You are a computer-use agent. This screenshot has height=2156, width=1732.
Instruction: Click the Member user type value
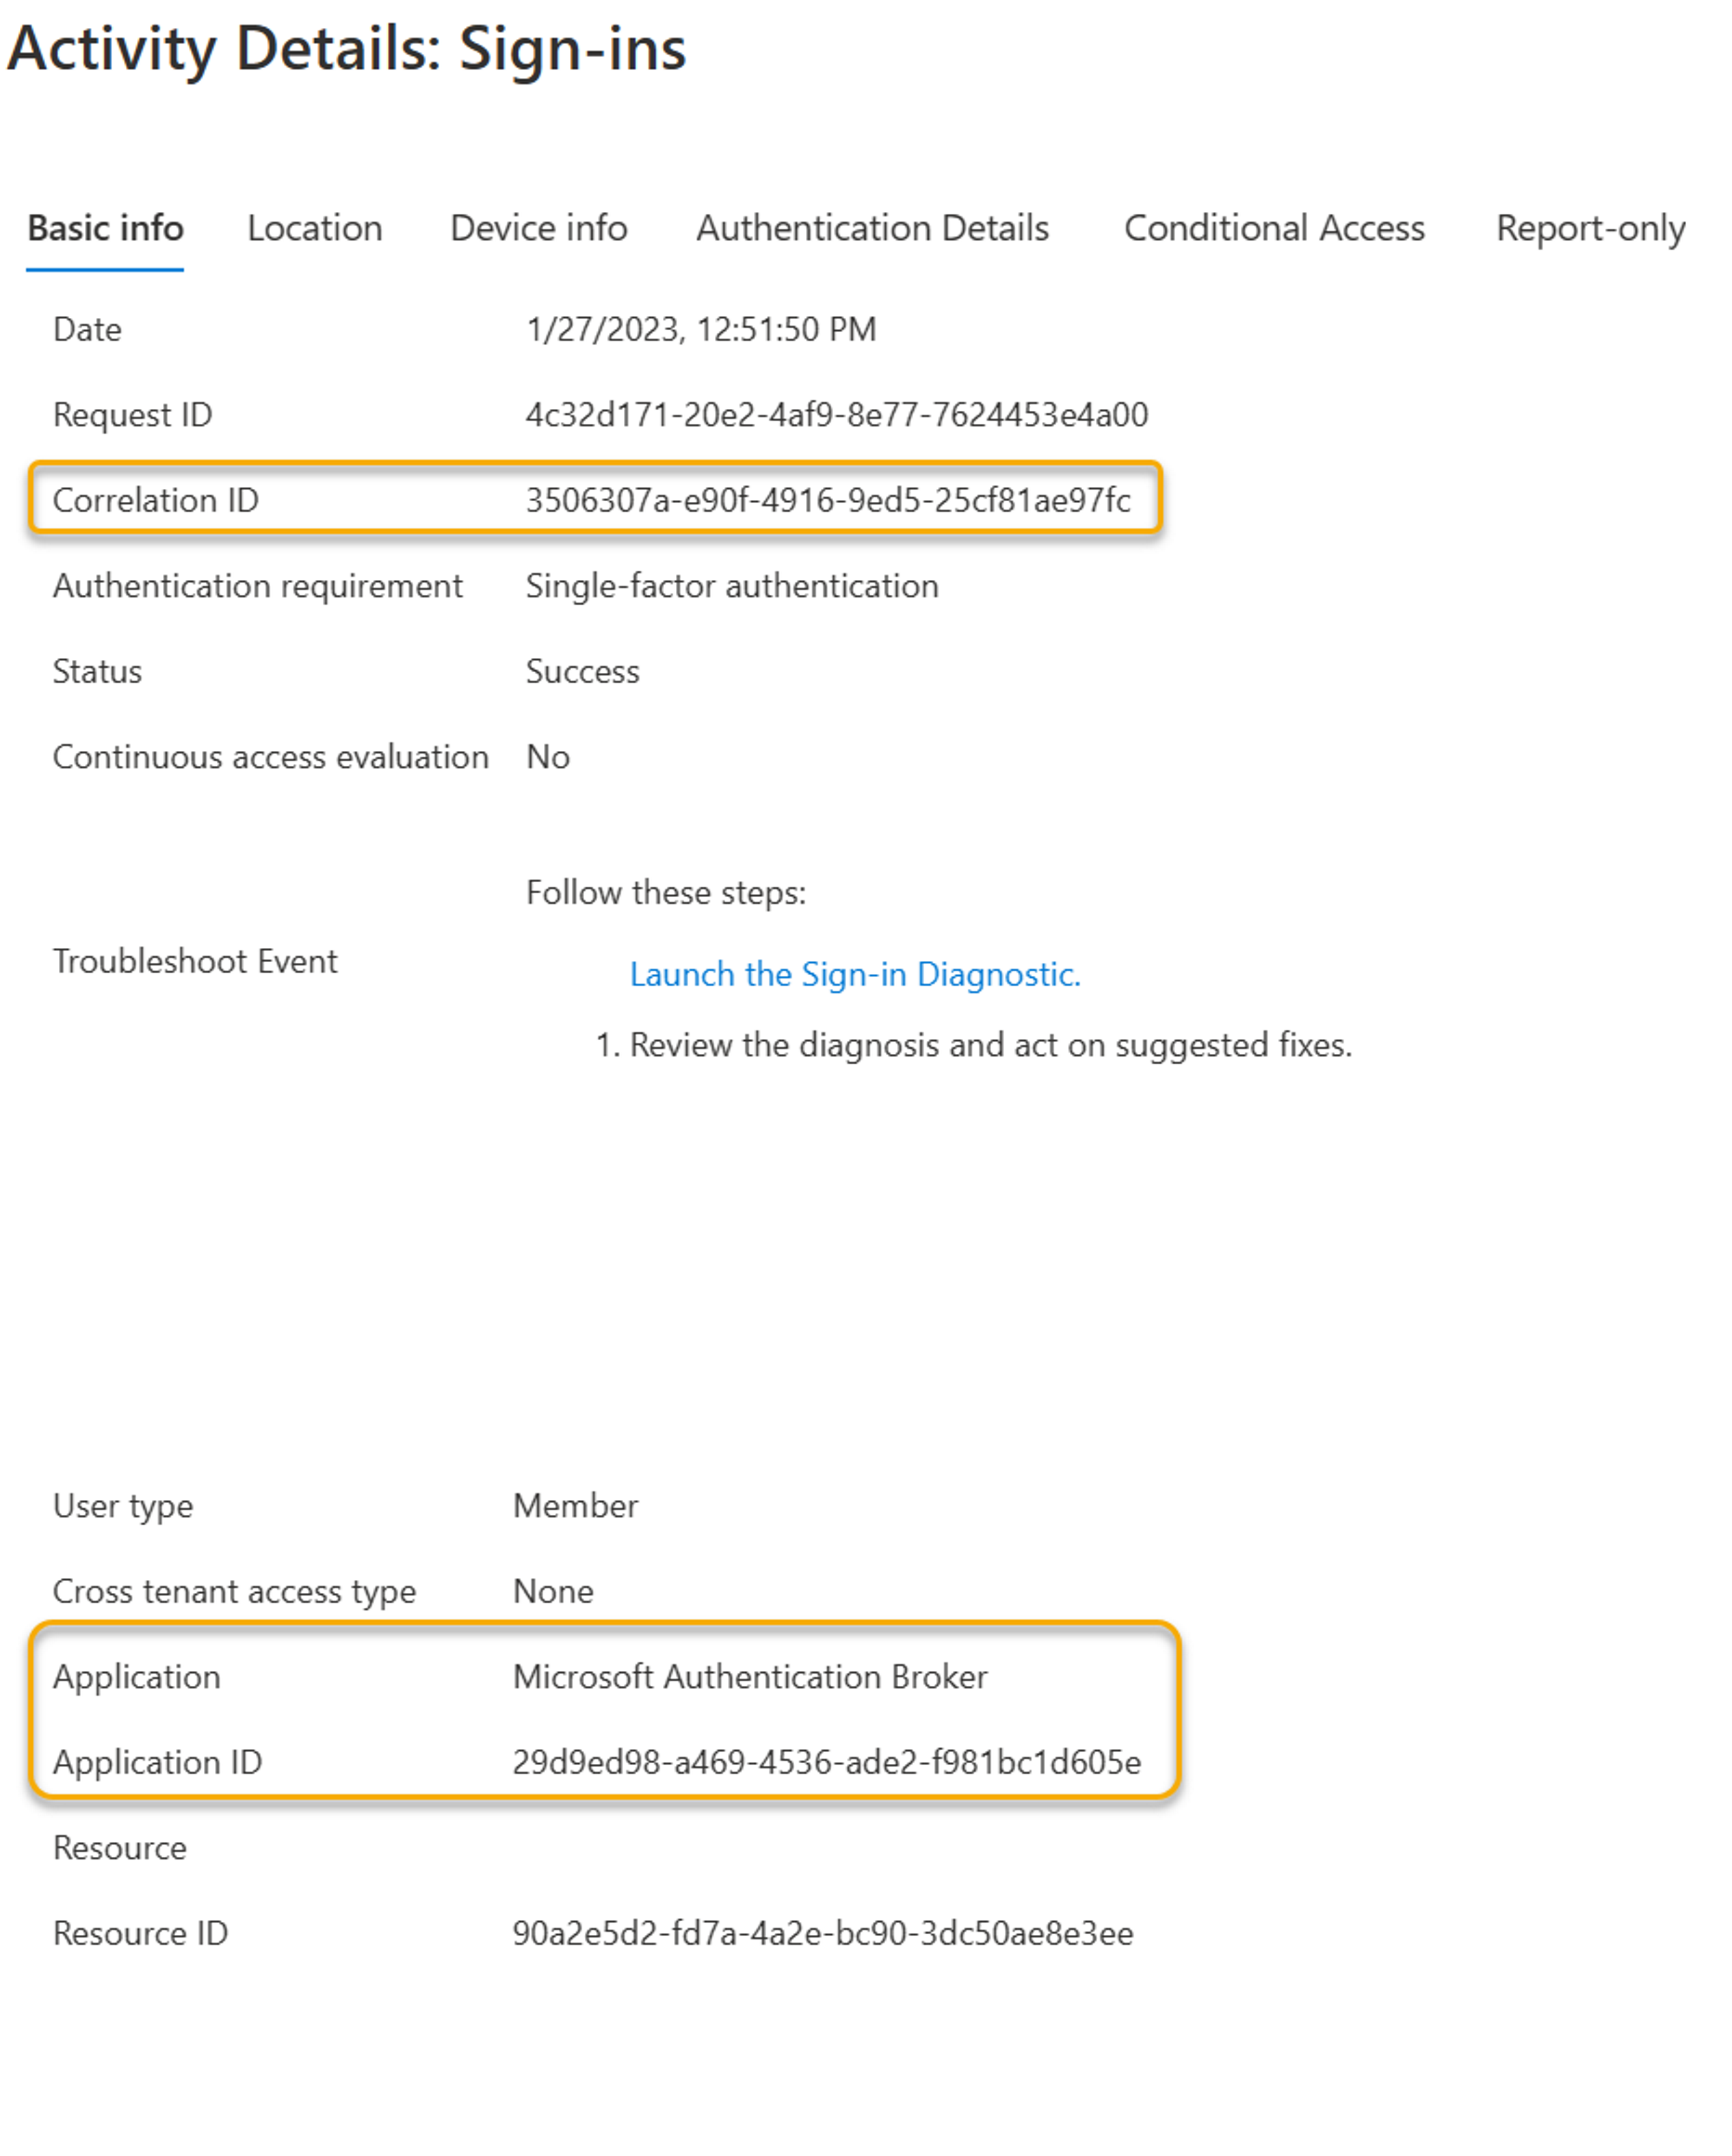tap(575, 1505)
